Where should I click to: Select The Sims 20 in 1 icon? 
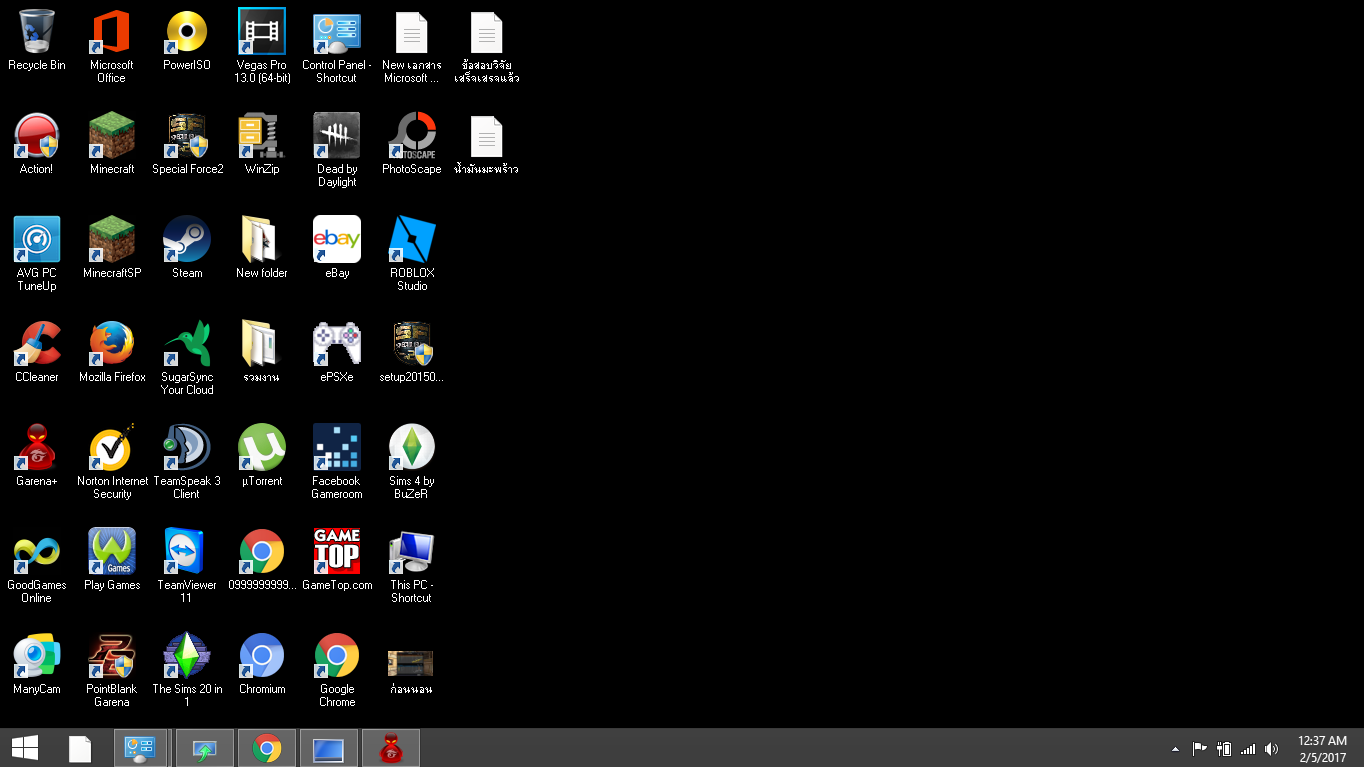coord(187,656)
